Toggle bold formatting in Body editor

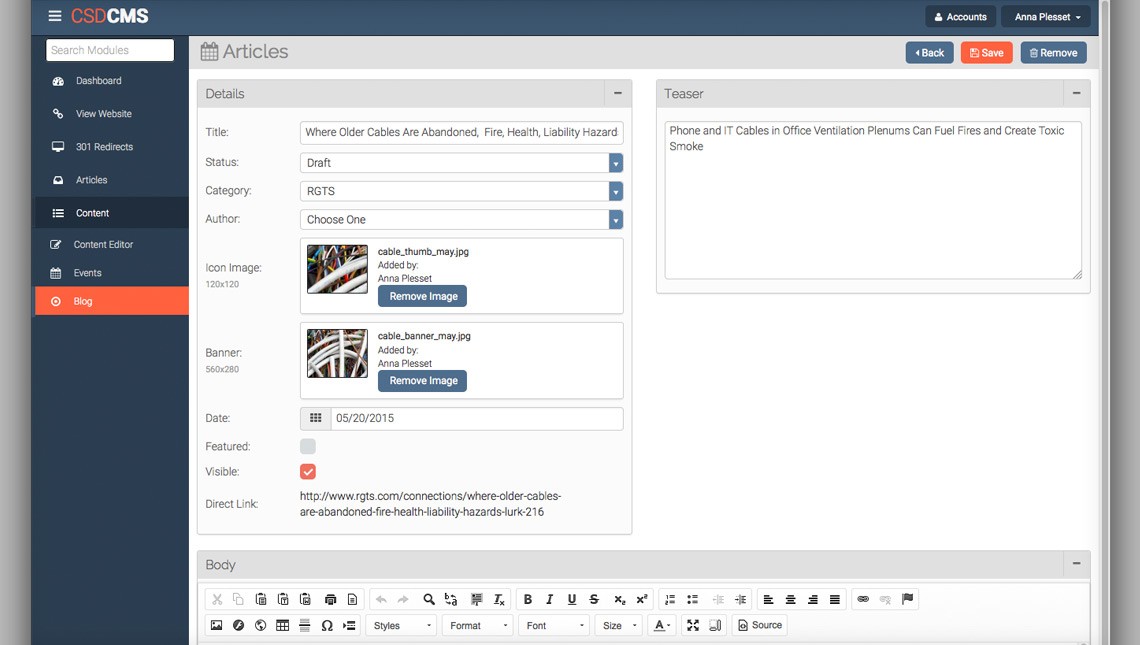[x=528, y=600]
